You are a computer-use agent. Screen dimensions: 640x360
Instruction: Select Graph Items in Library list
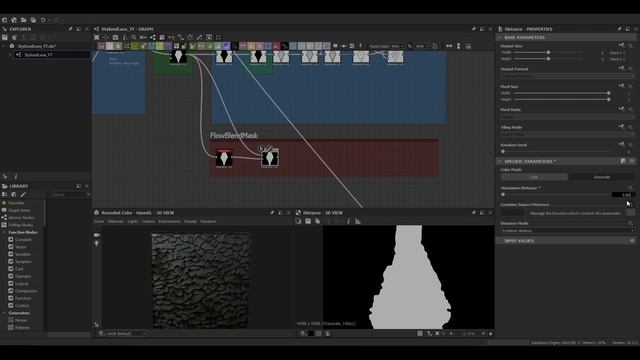tap(19, 210)
